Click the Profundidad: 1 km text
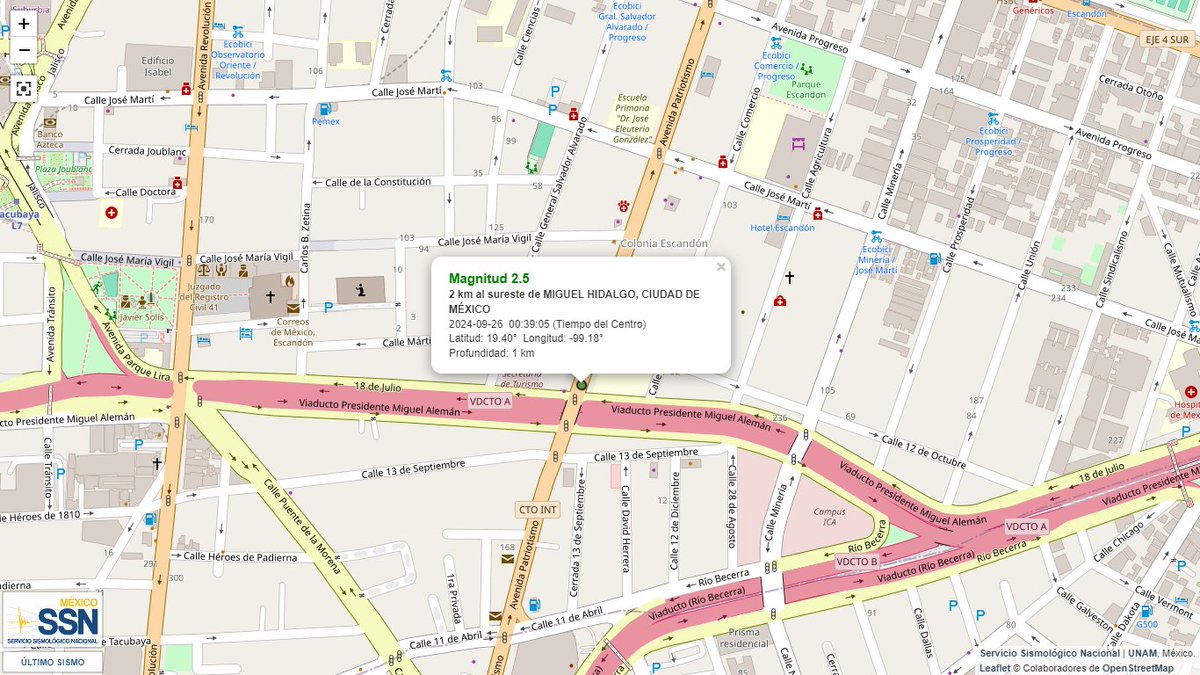The height and width of the screenshot is (675, 1200). (492, 353)
